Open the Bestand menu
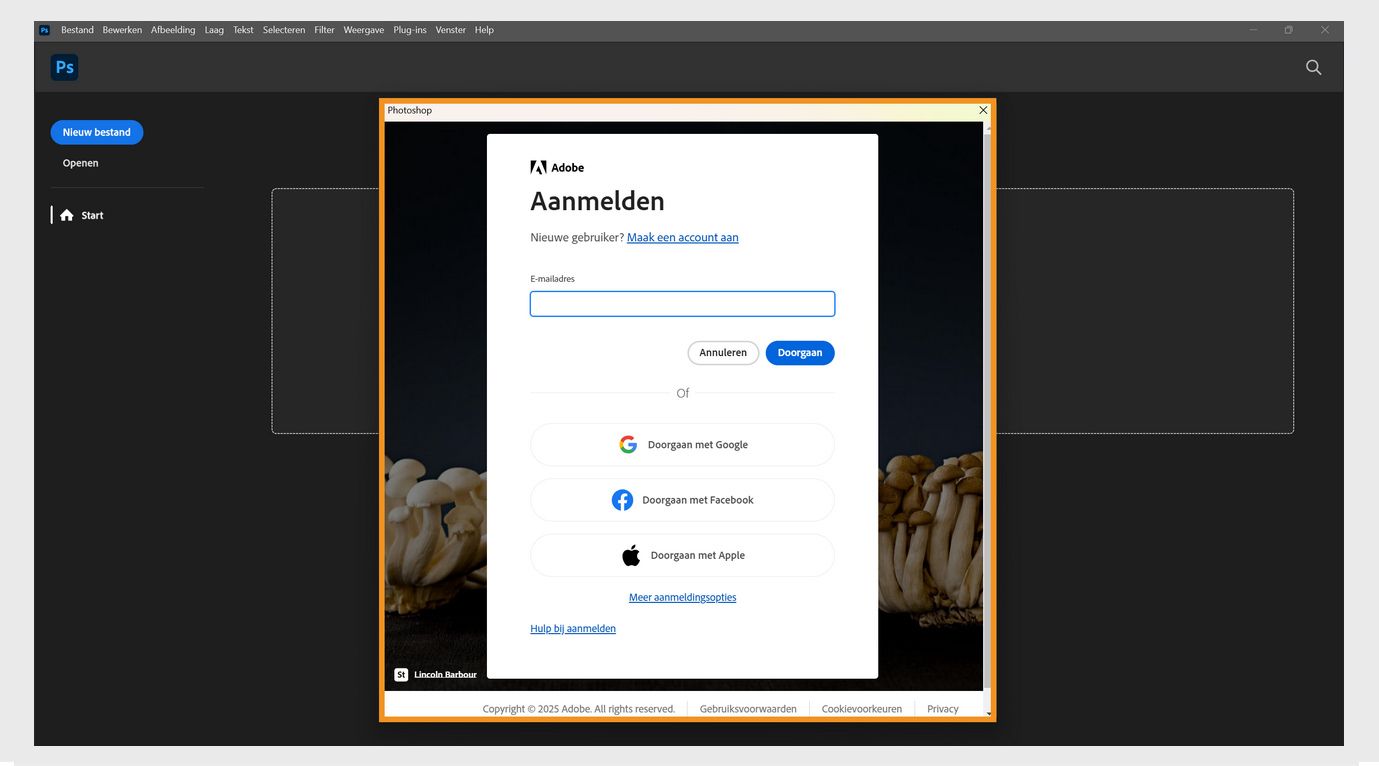The width and height of the screenshot is (1379, 766). [x=77, y=30]
